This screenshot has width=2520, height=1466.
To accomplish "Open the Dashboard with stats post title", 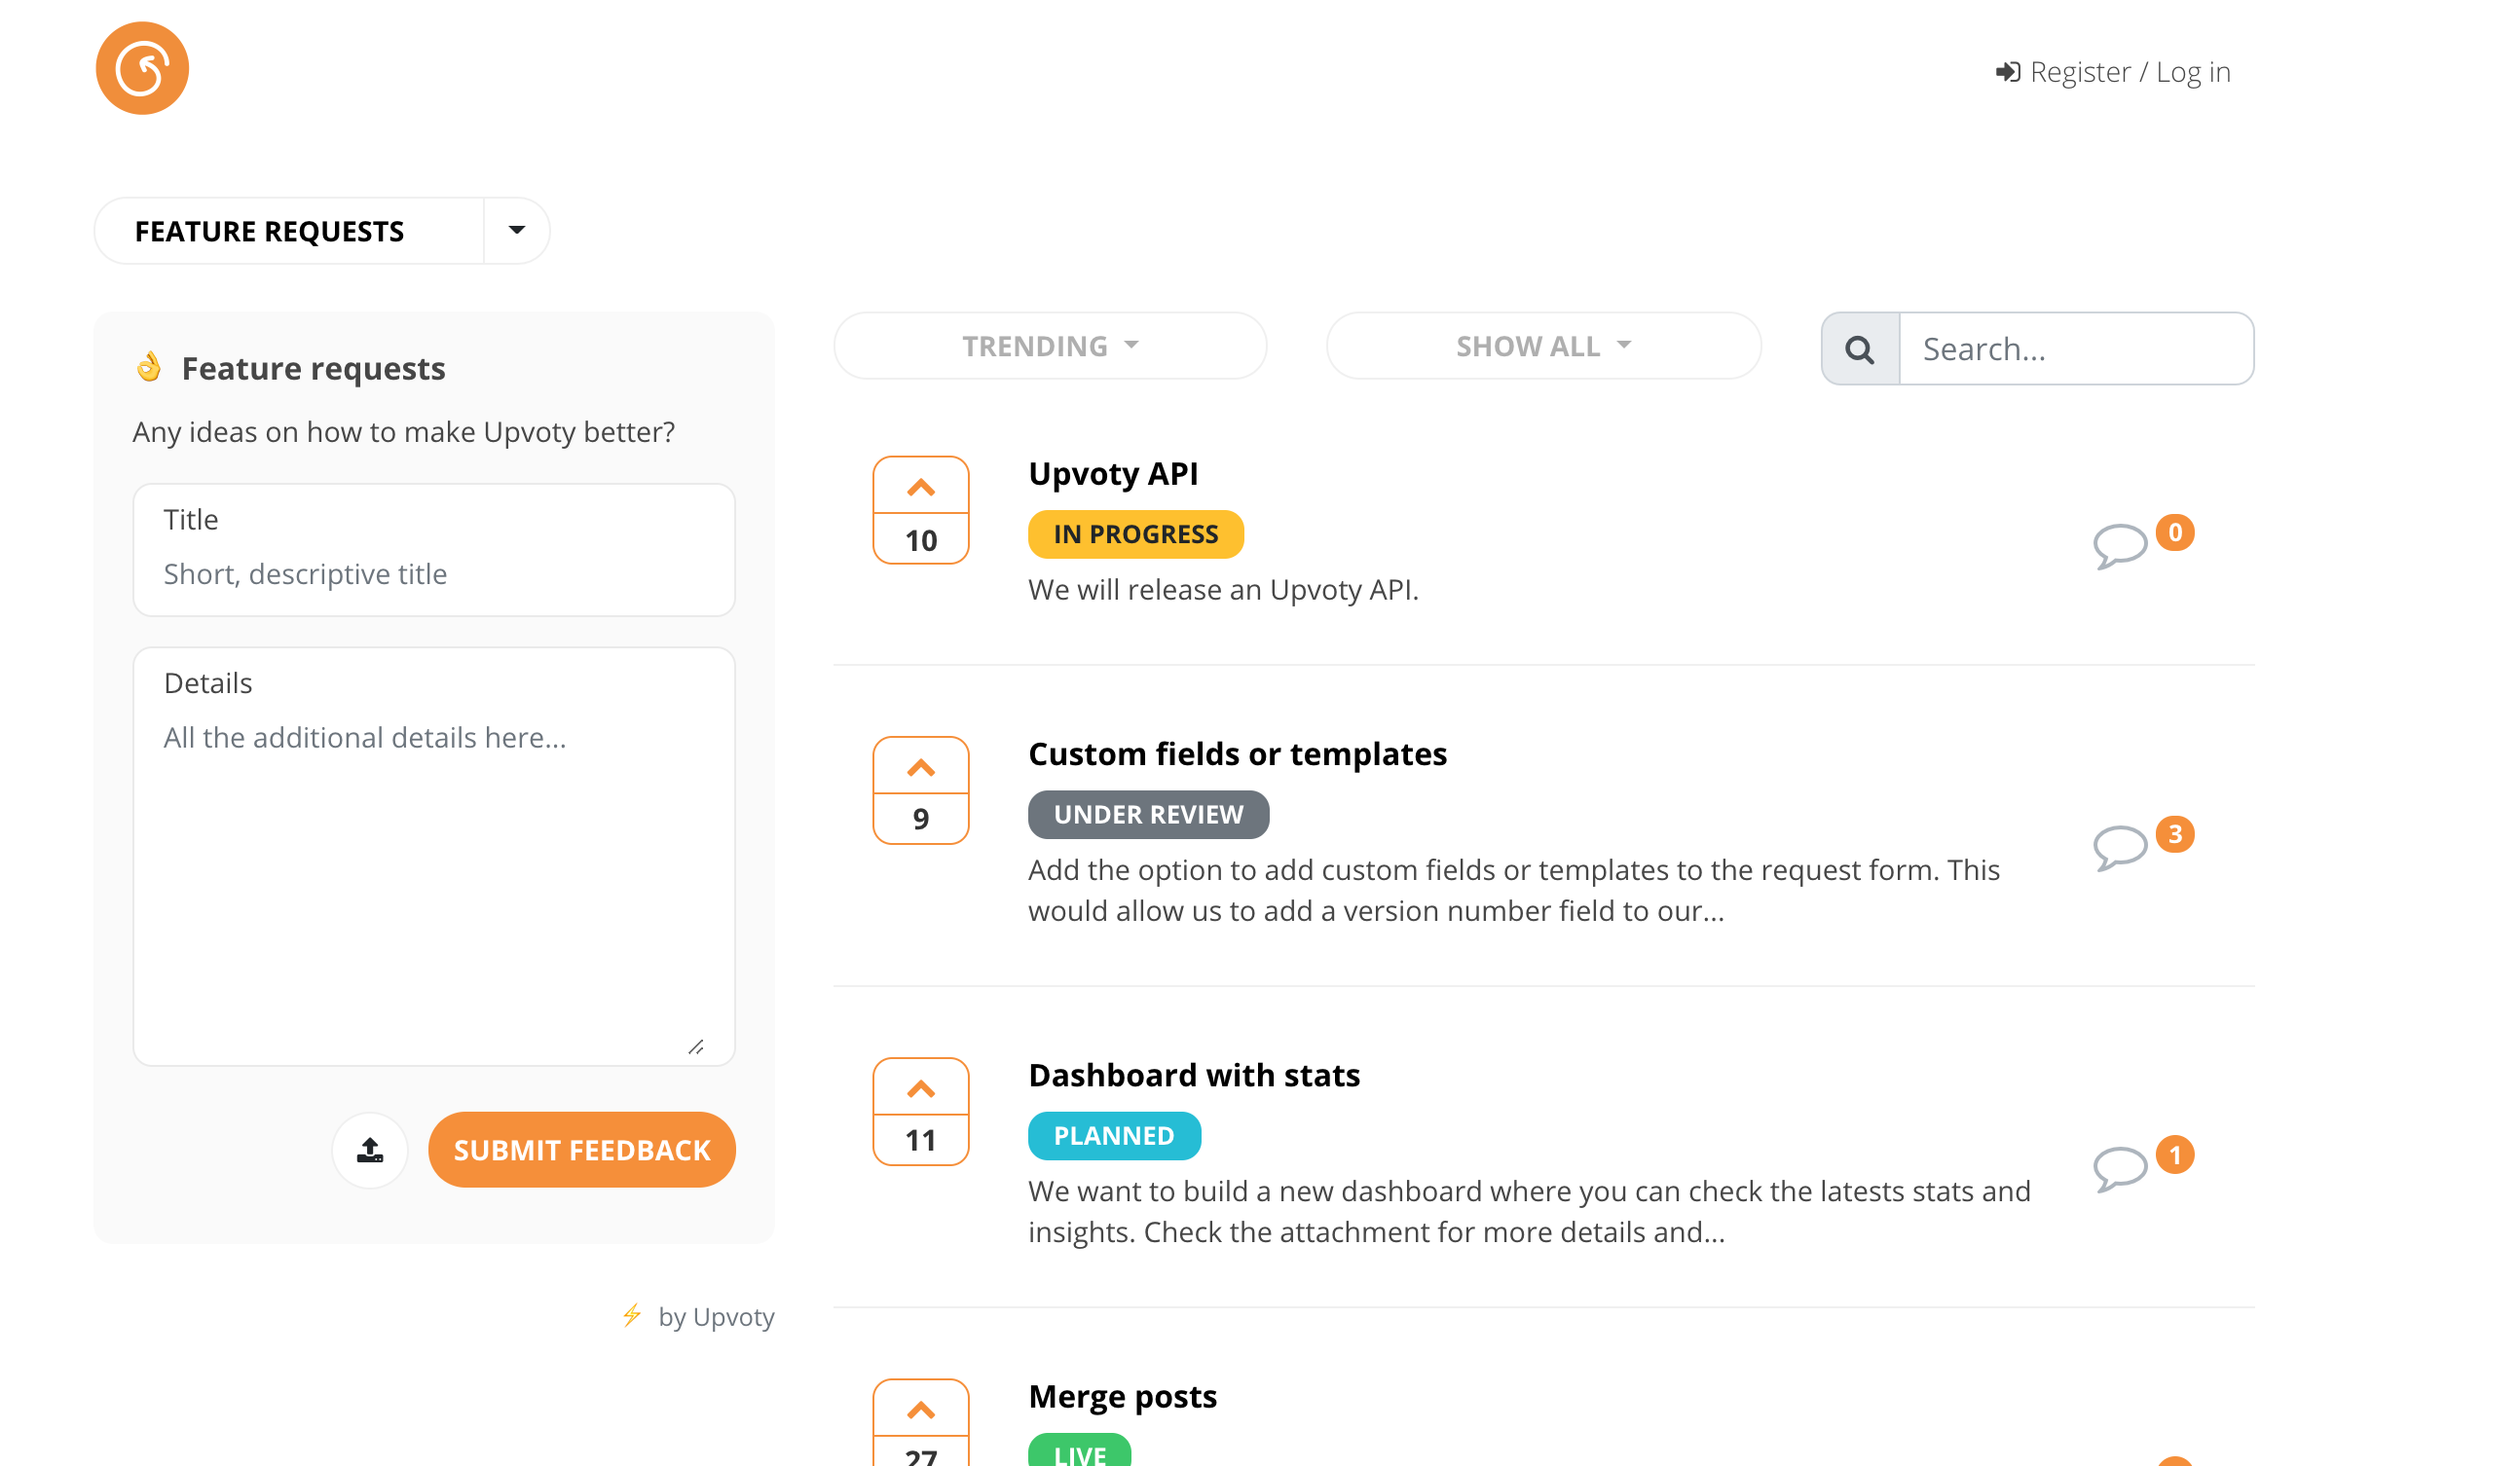I will tap(1193, 1075).
